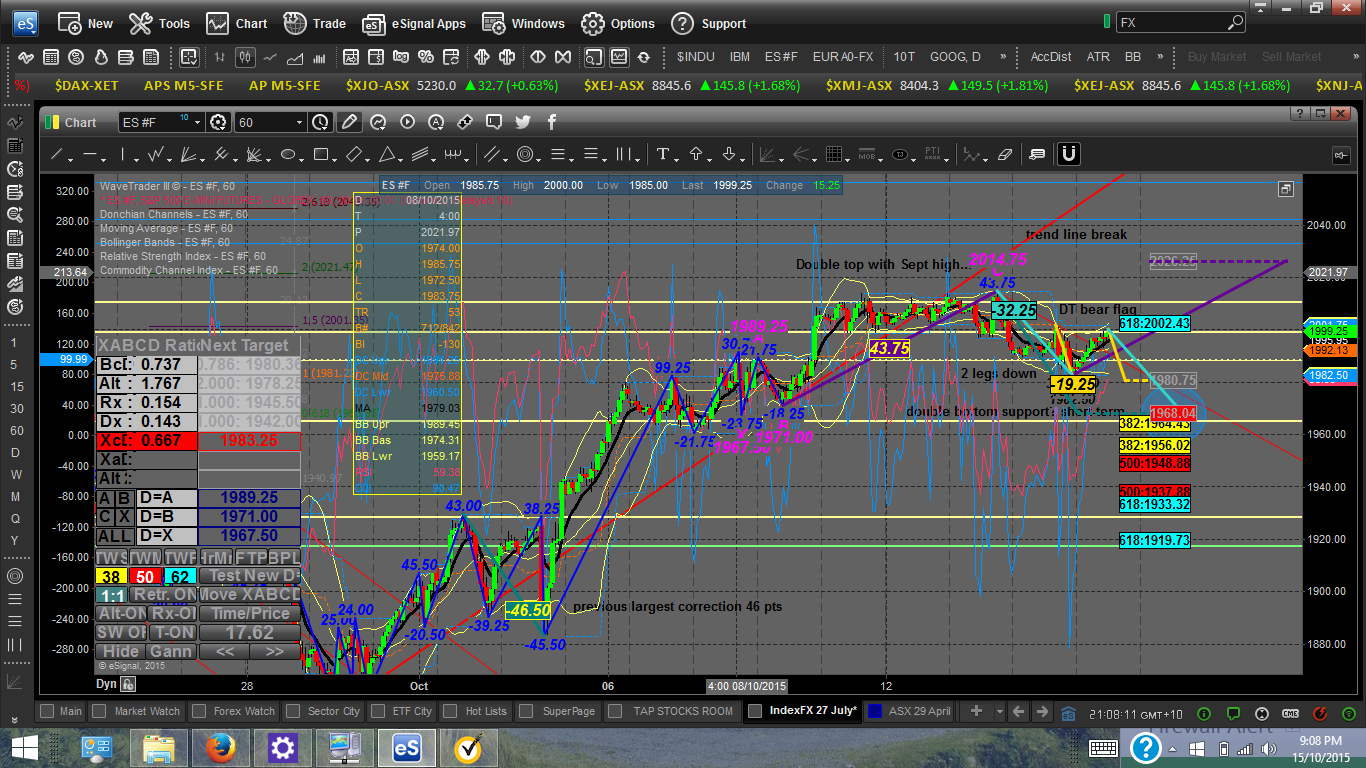
Task: Click the Hide button in WaveTrader panel
Action: (x=121, y=651)
